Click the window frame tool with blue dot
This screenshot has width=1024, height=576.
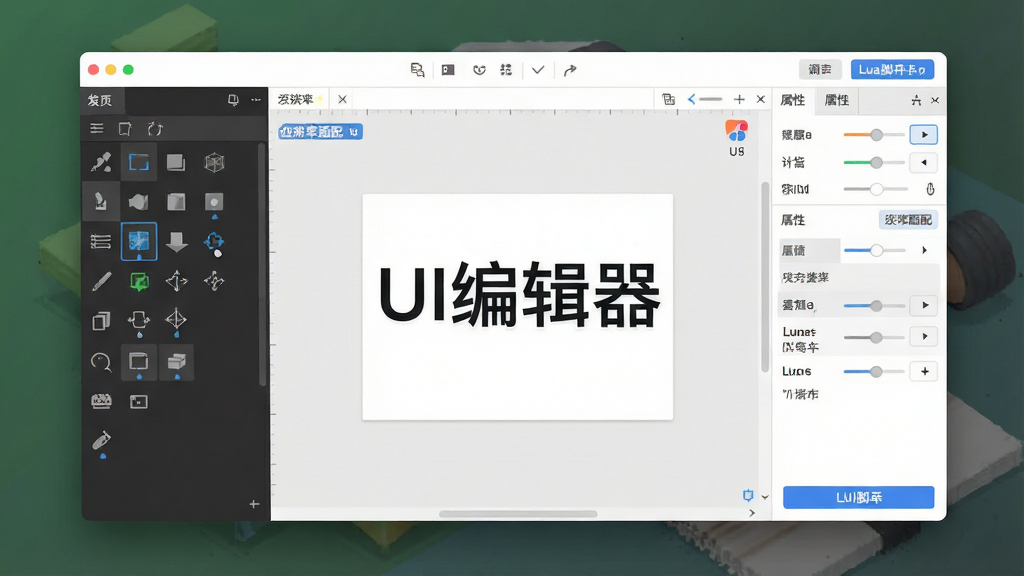(138, 361)
